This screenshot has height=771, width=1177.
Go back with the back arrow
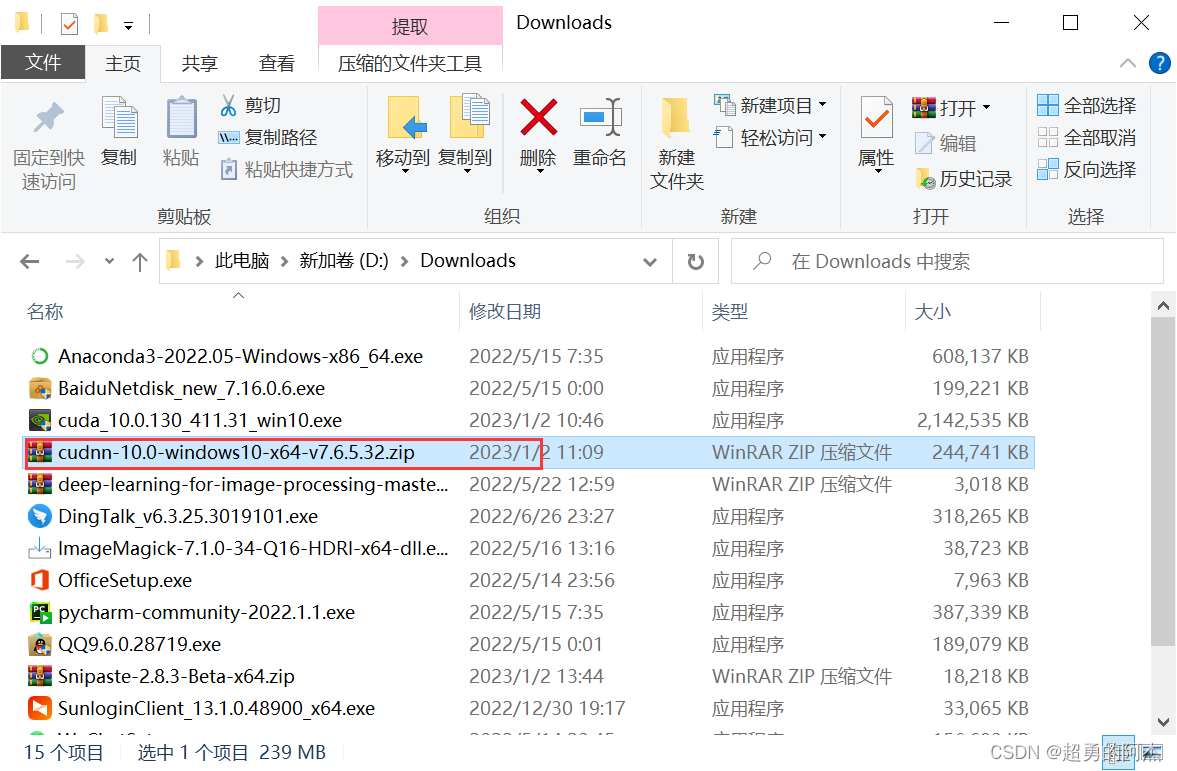(x=29, y=261)
